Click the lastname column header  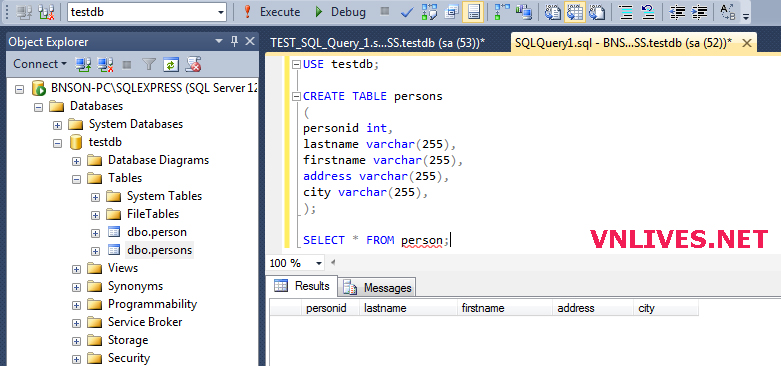(x=408, y=308)
